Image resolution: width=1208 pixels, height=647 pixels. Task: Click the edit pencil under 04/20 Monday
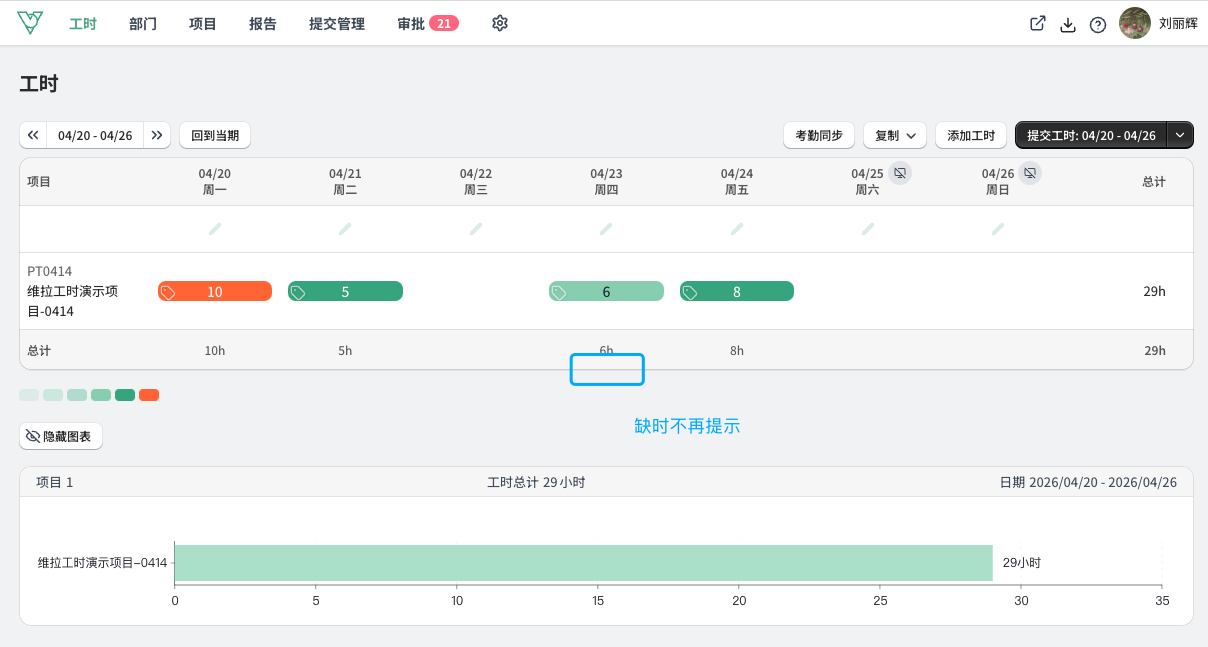215,229
